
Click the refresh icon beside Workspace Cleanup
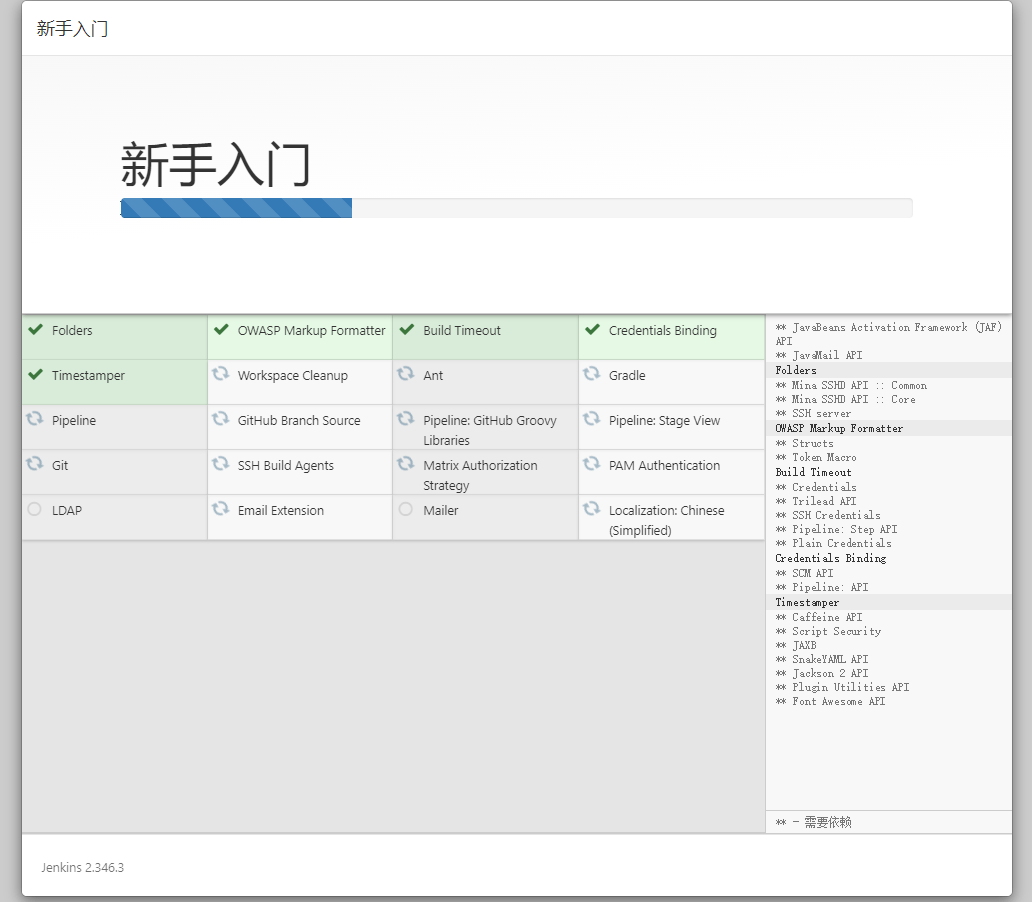[220, 374]
